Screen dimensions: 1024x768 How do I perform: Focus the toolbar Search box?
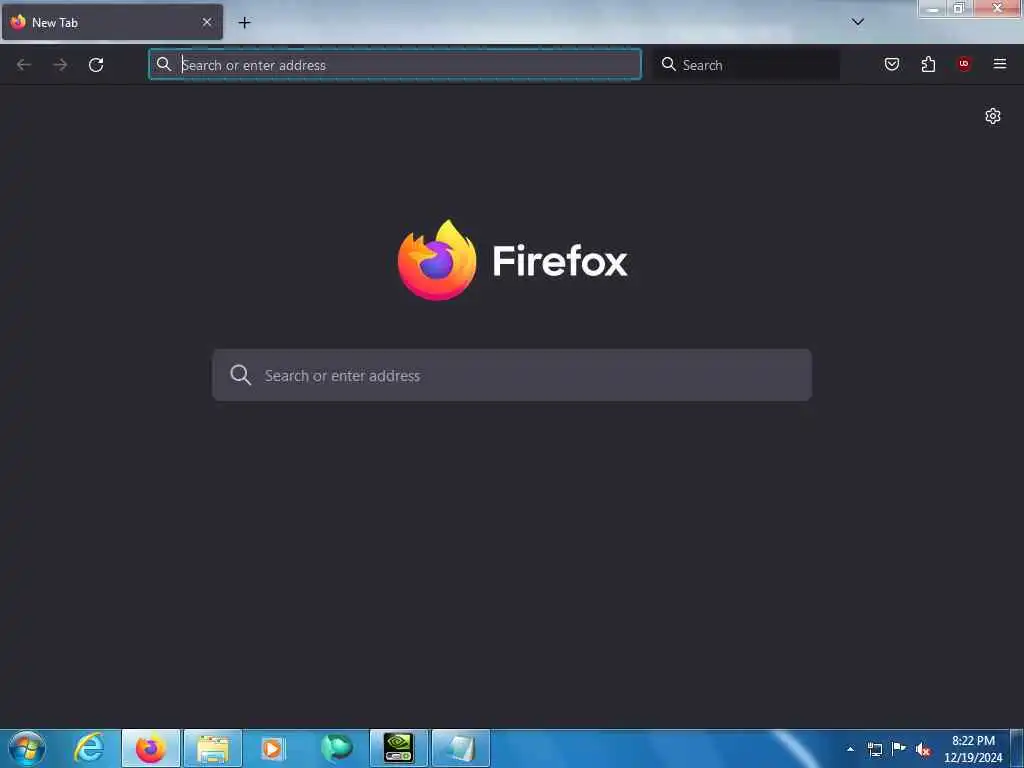(746, 65)
